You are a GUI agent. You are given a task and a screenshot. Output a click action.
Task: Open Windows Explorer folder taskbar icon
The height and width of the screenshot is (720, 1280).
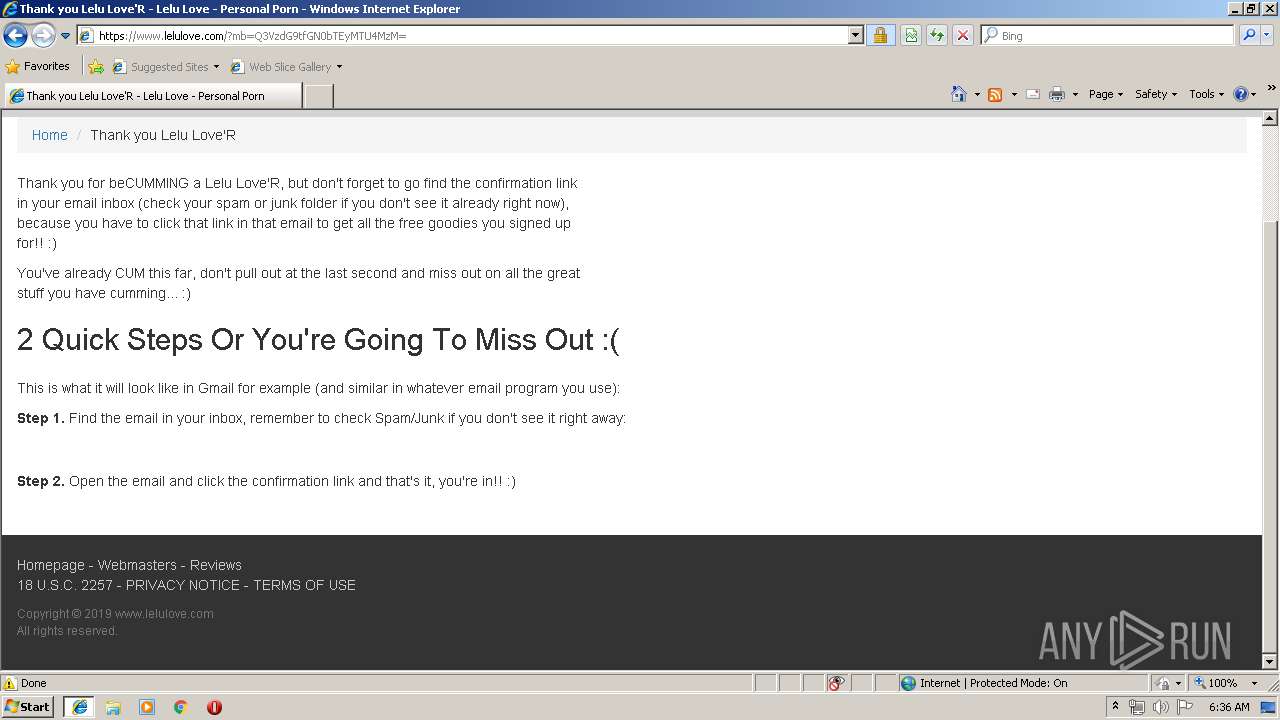pyautogui.click(x=113, y=707)
